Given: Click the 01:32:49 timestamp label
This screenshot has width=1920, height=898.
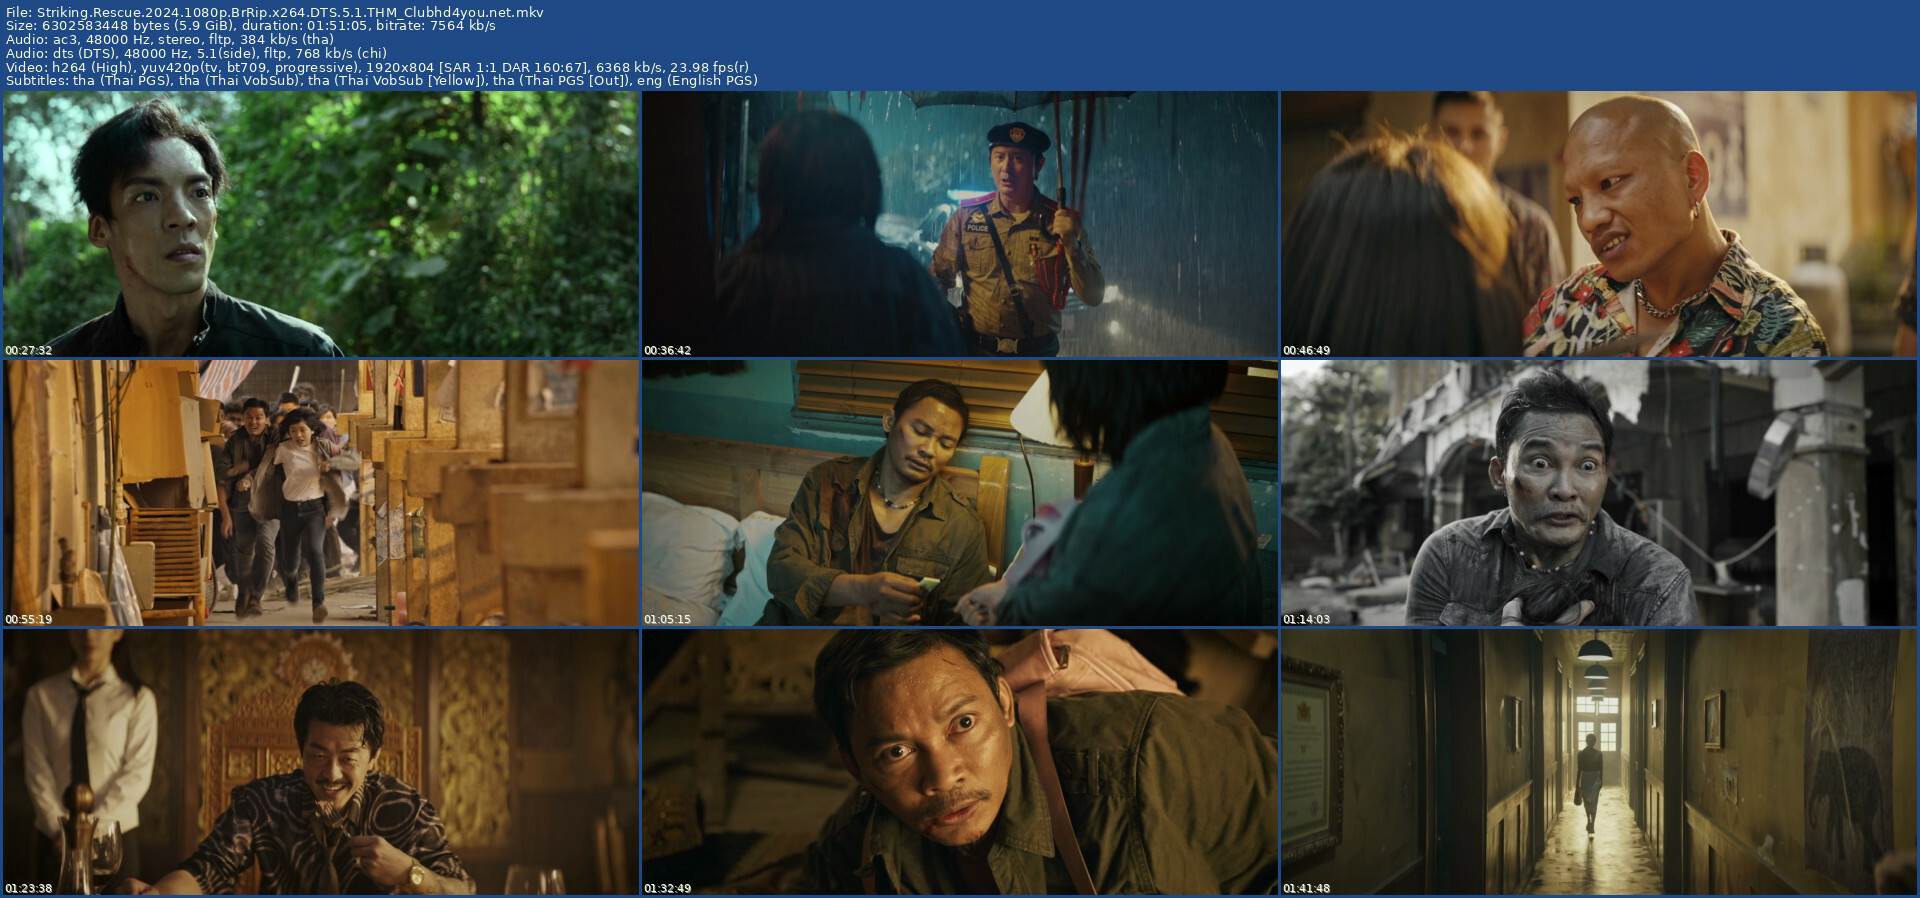Looking at the screenshot, I should coord(667,888).
